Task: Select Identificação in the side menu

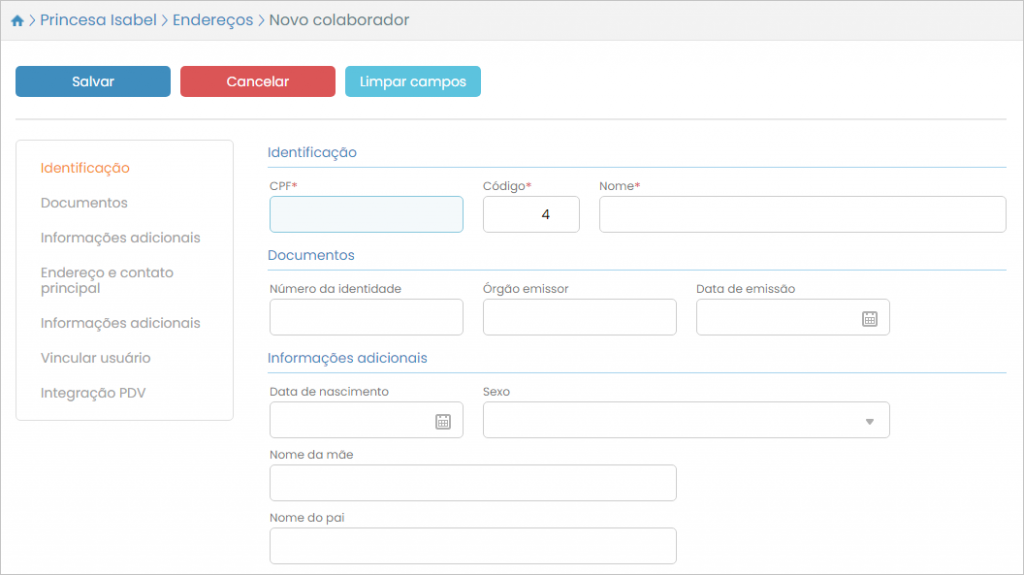Action: (85, 168)
